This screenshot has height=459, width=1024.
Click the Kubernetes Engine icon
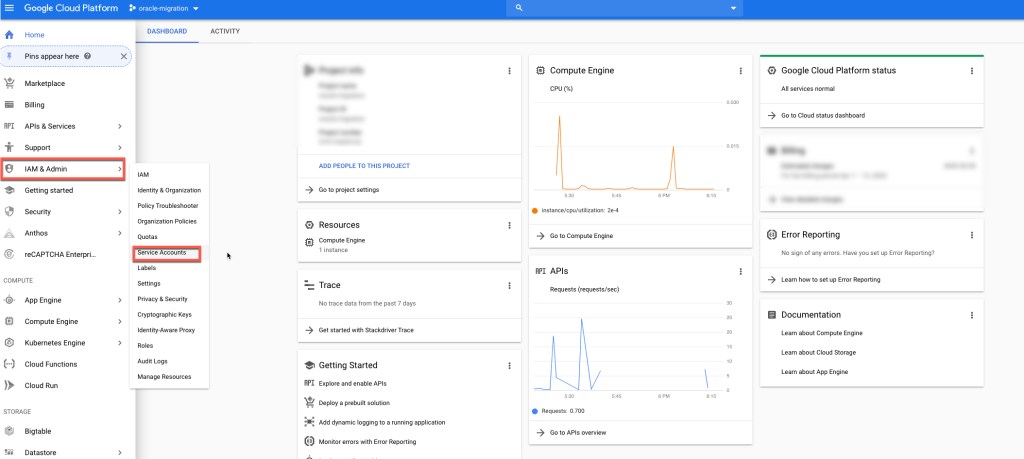[9, 342]
